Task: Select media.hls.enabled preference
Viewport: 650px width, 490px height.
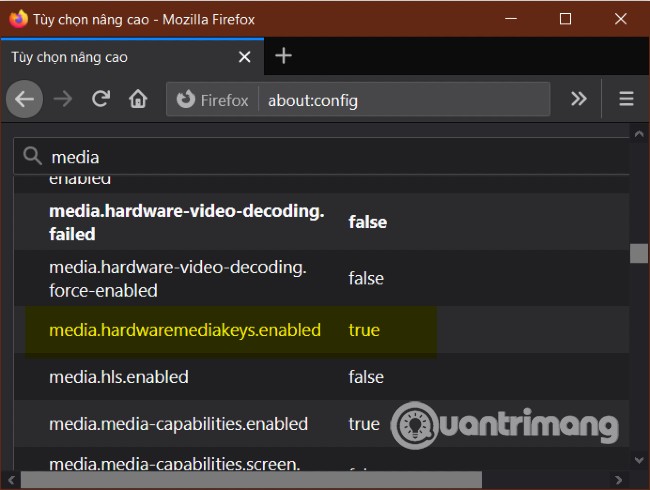Action: (x=119, y=377)
